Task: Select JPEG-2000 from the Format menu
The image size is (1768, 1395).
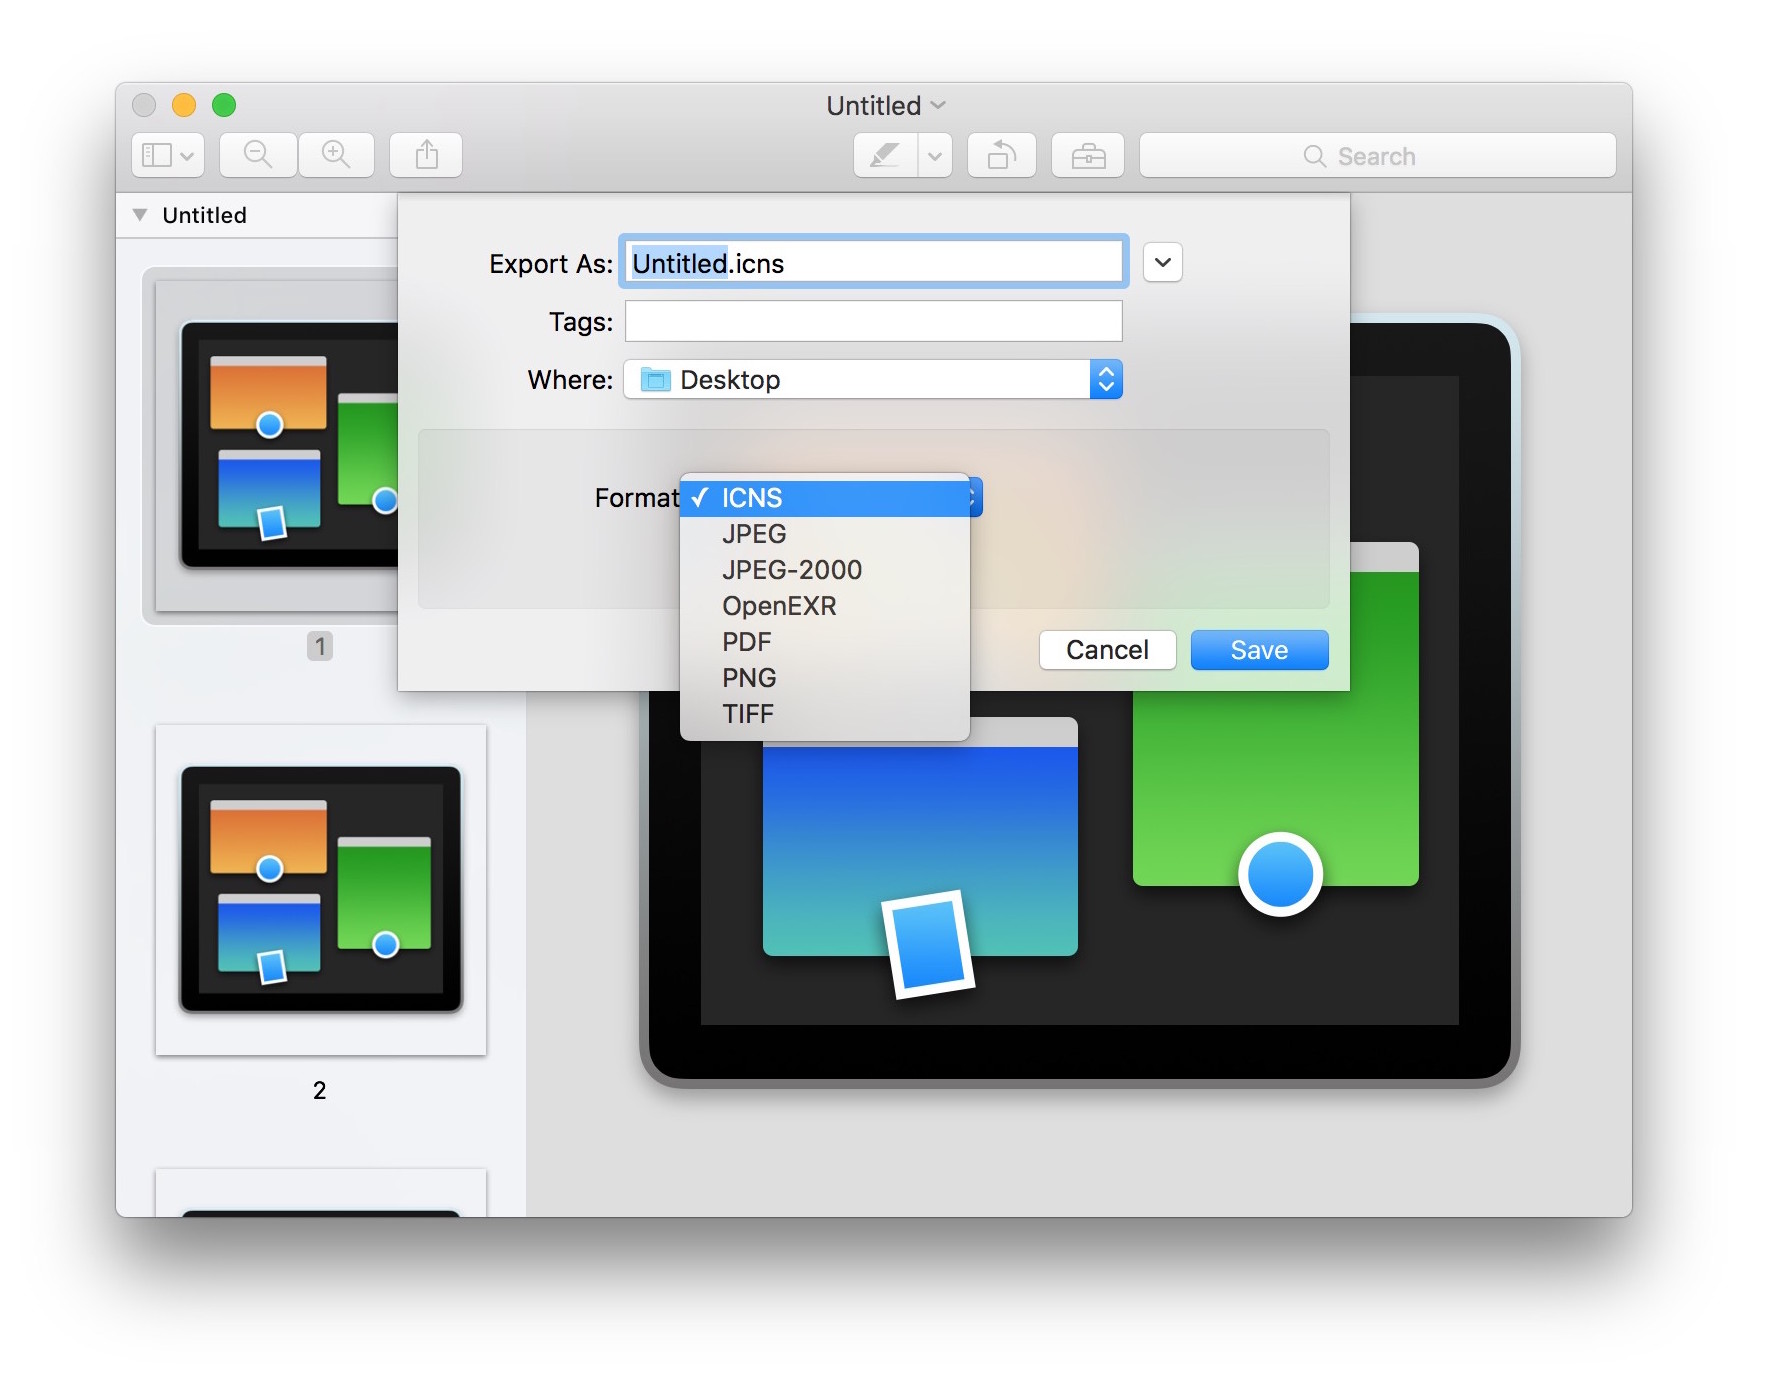Action: [791, 570]
